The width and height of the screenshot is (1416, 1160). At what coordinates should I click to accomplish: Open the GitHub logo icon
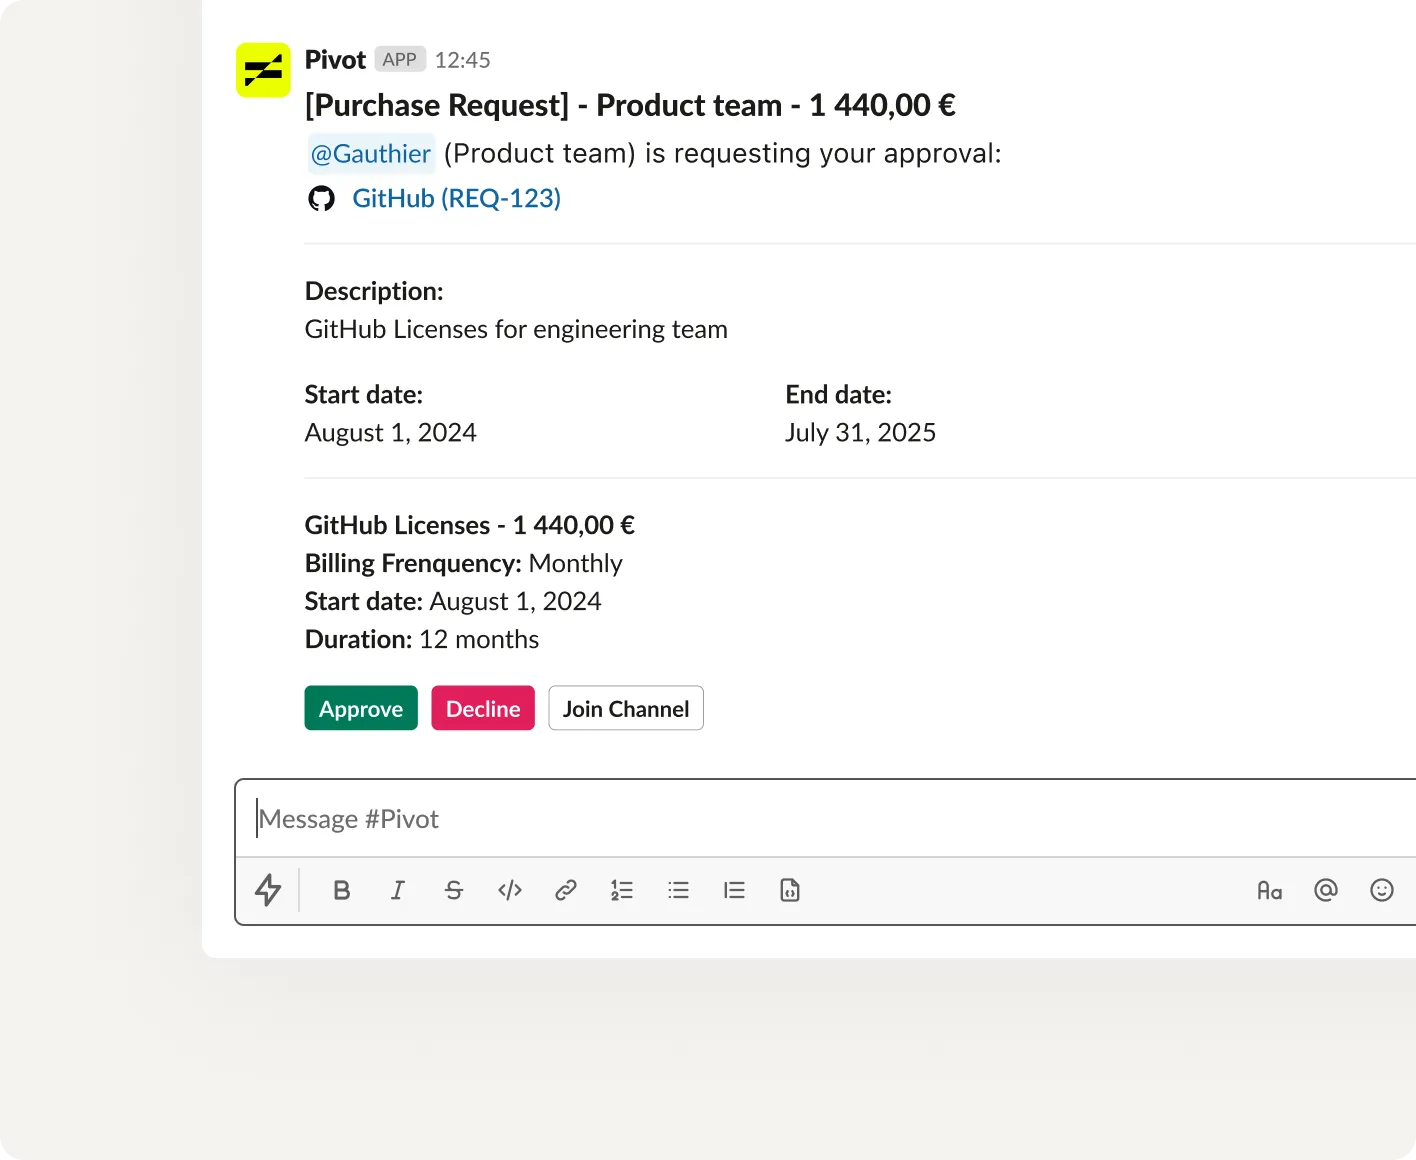point(321,199)
